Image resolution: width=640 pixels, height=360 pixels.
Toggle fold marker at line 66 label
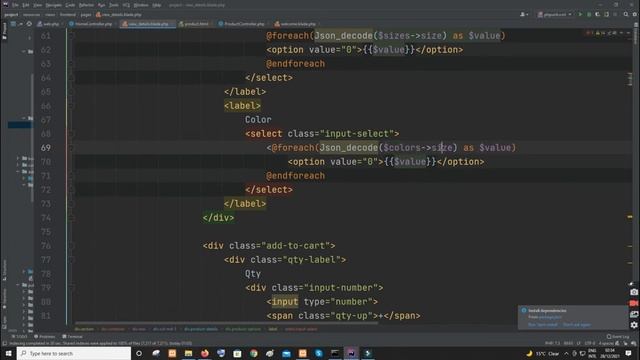pos(71,106)
